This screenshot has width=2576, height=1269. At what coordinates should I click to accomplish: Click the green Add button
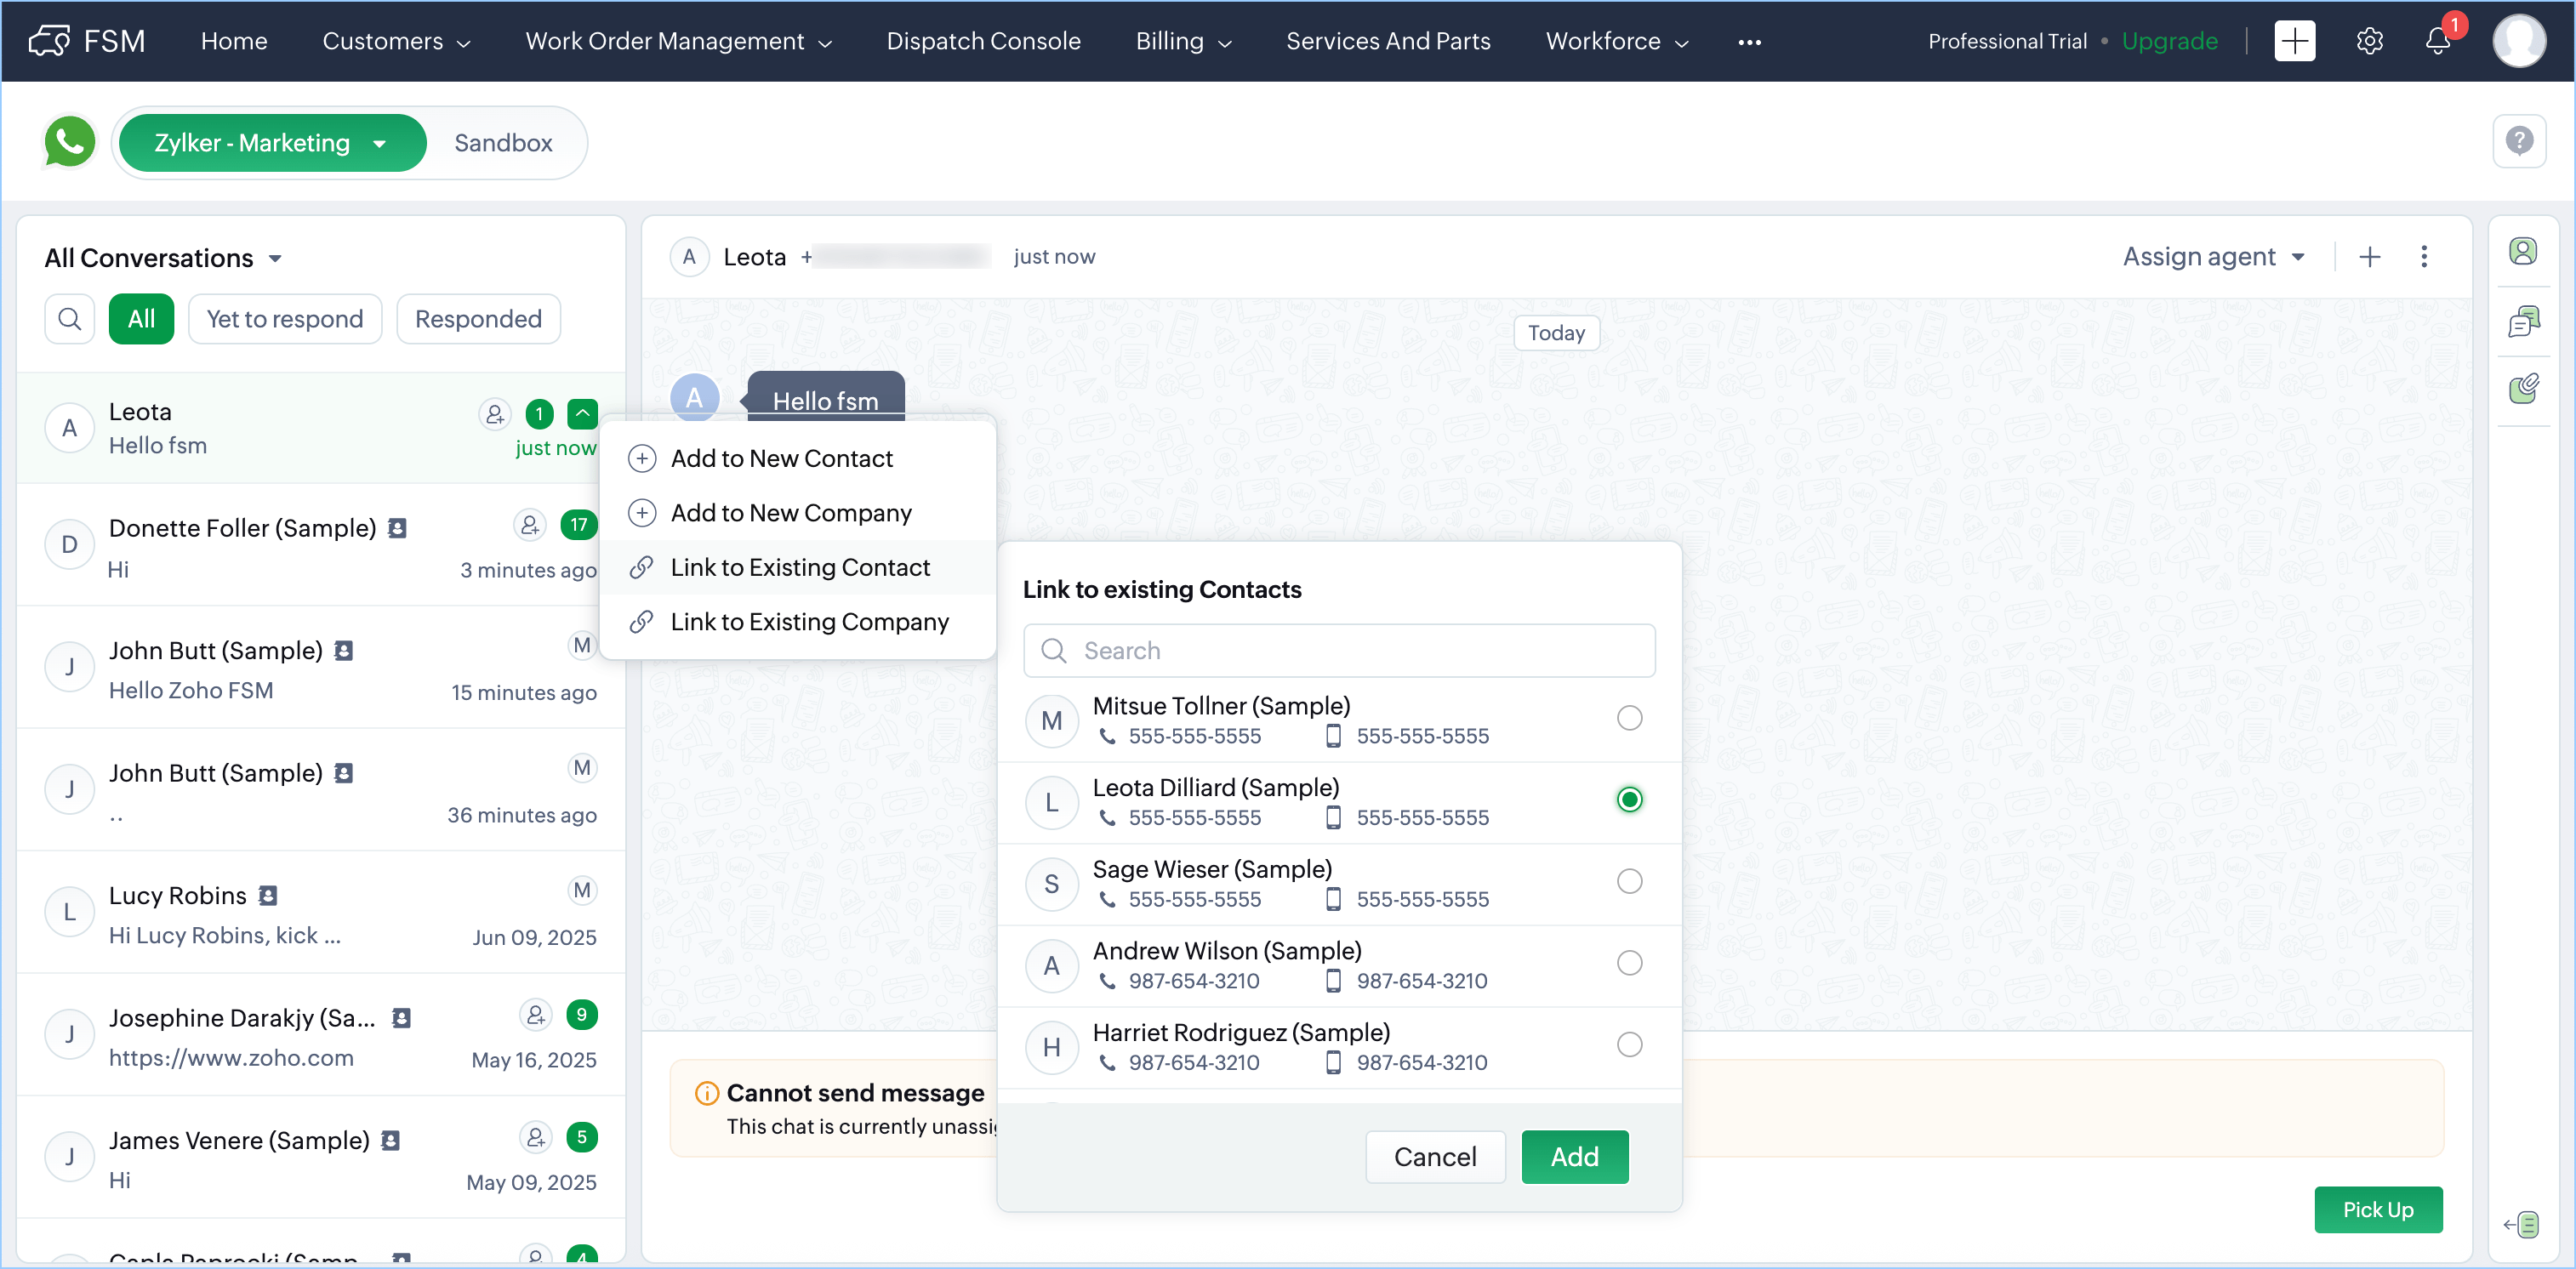pos(1574,1157)
